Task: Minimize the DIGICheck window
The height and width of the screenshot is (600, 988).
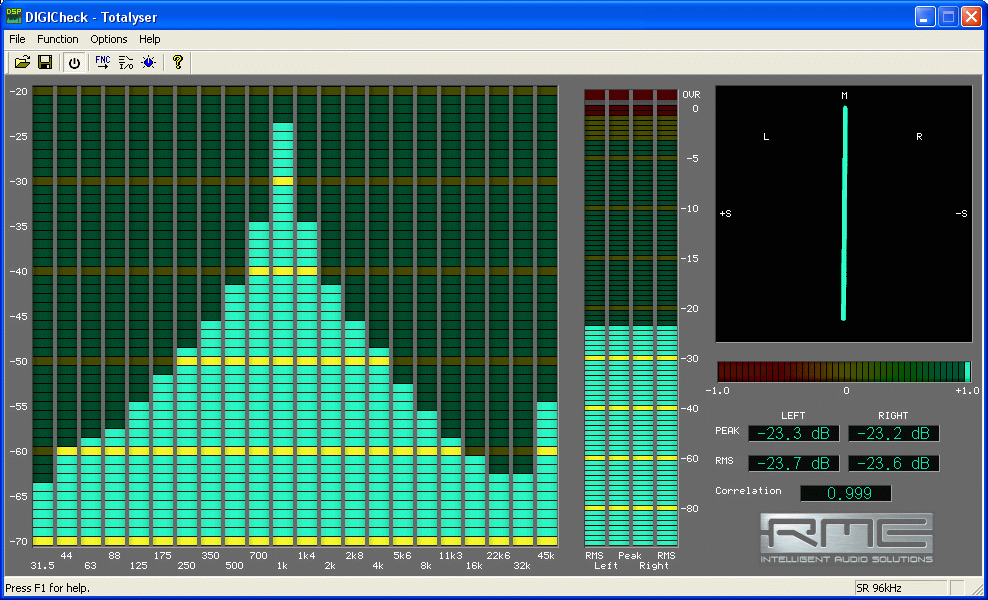Action: point(925,16)
